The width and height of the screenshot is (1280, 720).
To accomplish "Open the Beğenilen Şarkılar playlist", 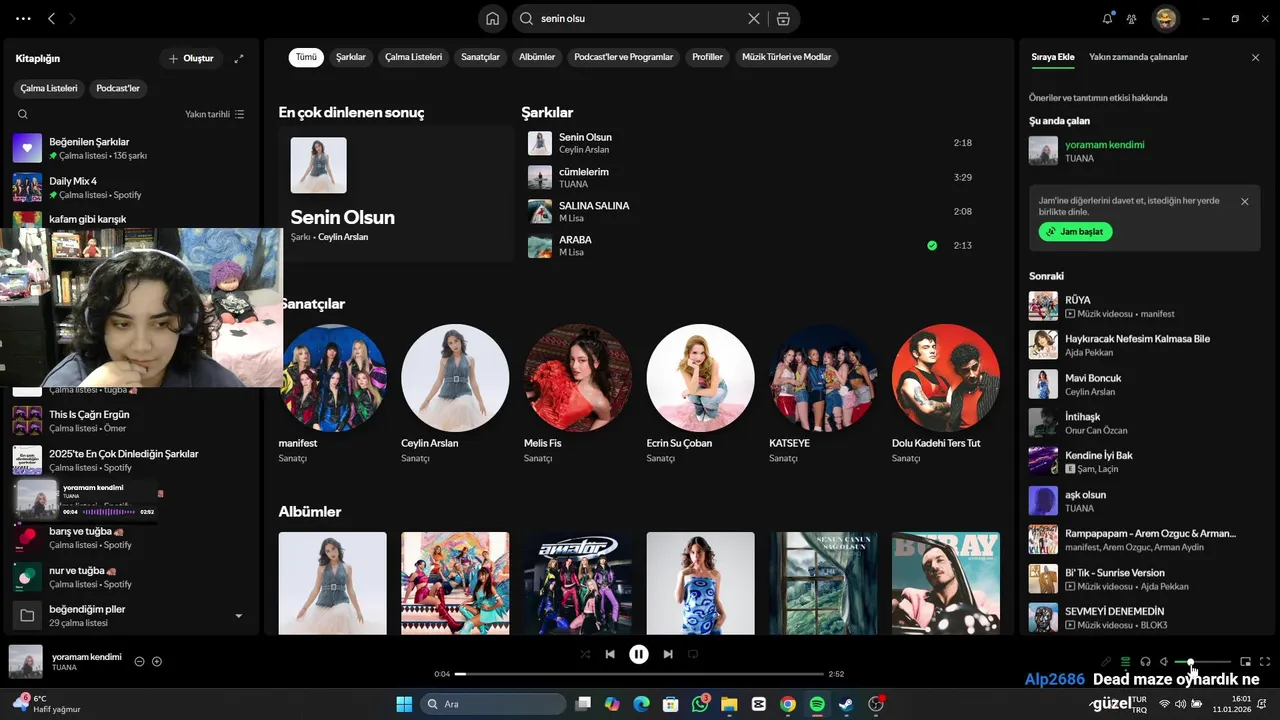I will (130, 148).
